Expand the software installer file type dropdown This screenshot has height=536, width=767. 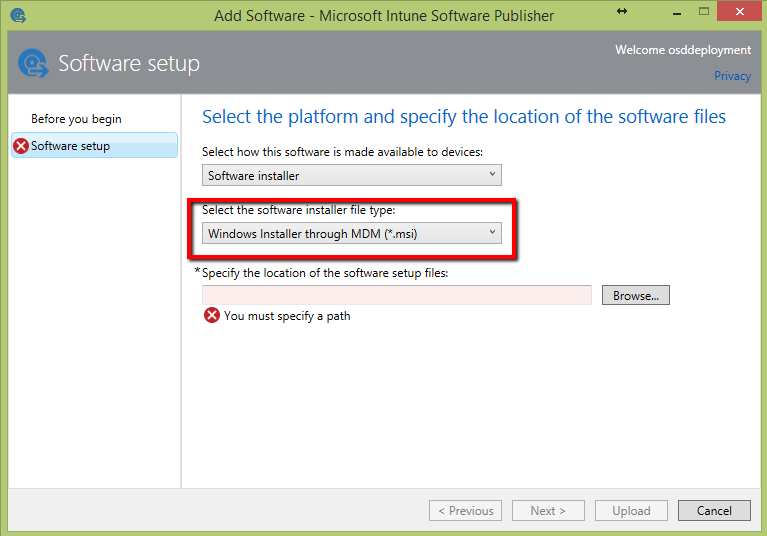351,233
